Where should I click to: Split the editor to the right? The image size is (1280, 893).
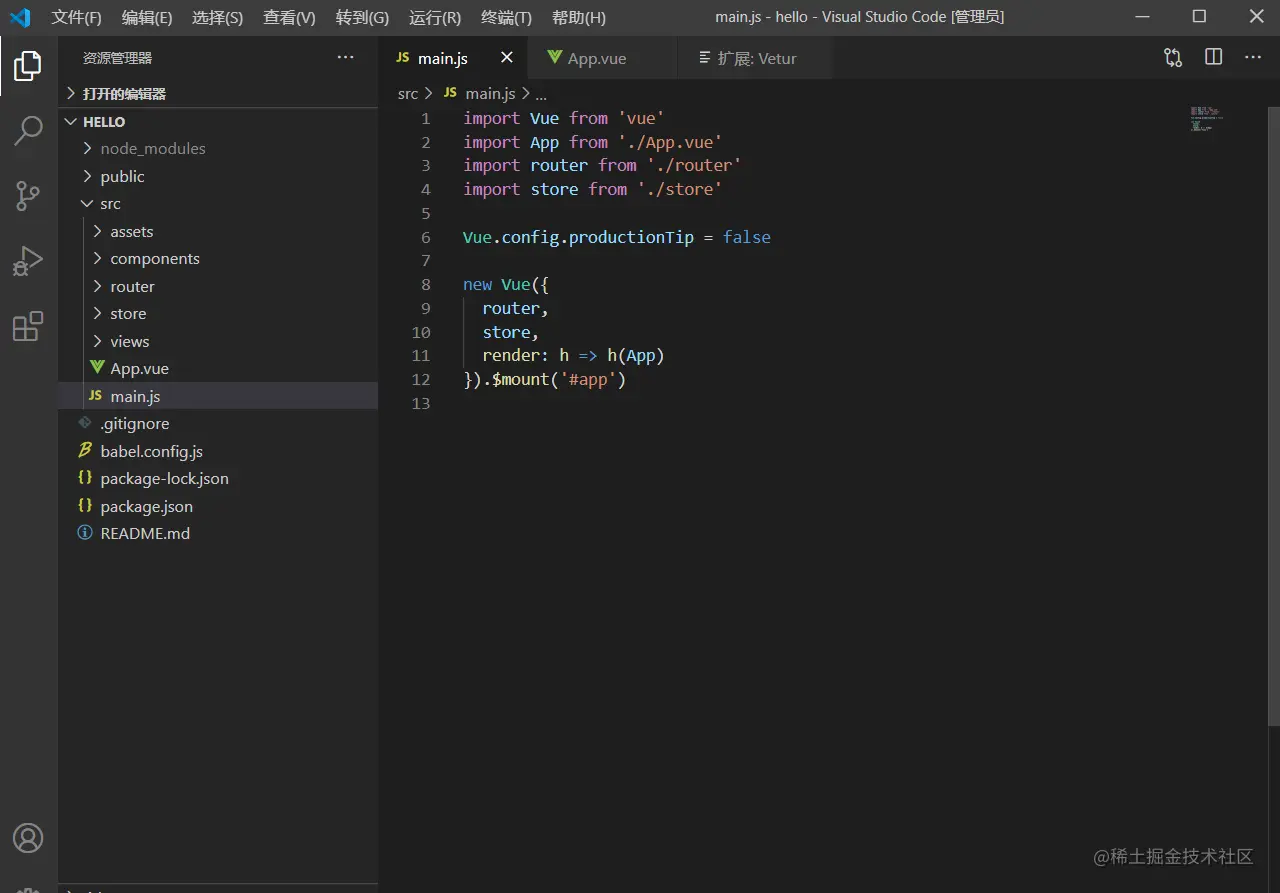1213,57
